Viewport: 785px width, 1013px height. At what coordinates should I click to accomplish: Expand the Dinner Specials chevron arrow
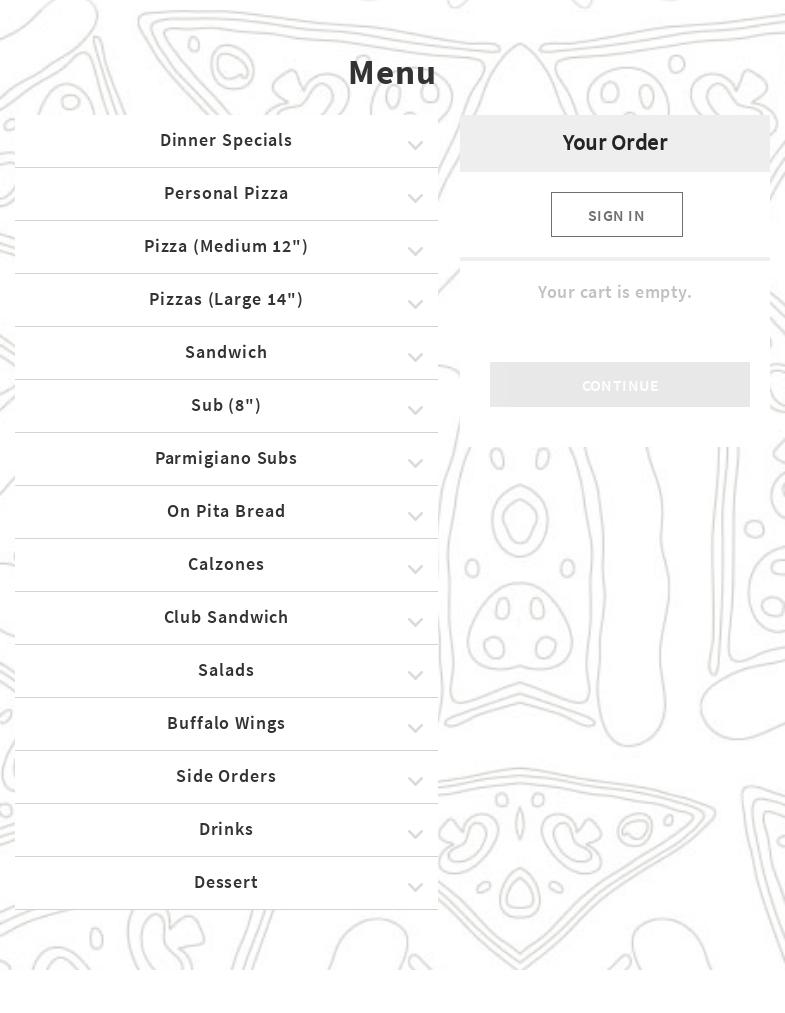[x=415, y=146]
